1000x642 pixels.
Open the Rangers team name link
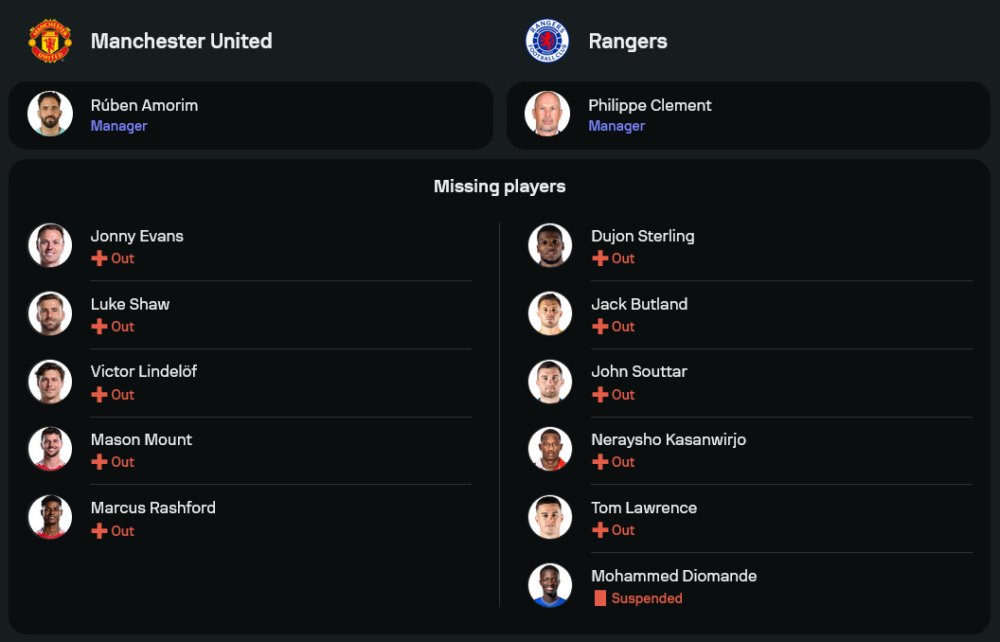(x=627, y=41)
